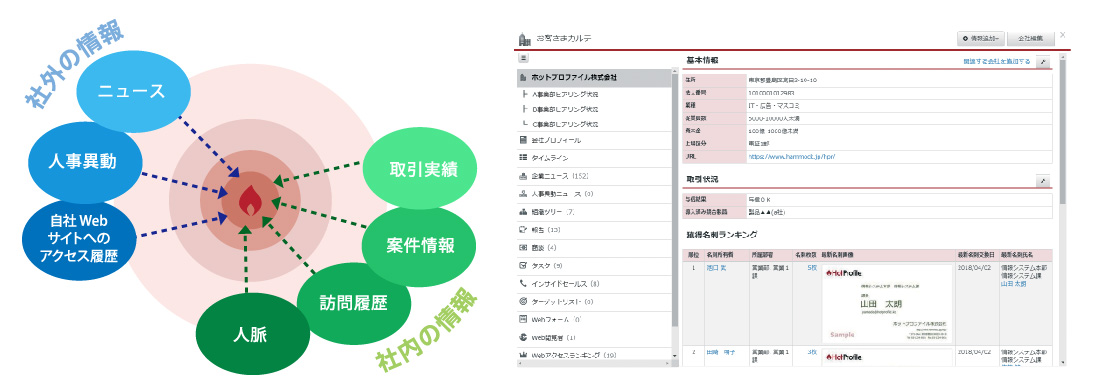This screenshot has height=391, width=1094.
Task: Open the 情報追加 dropdown button
Action: (x=980, y=39)
